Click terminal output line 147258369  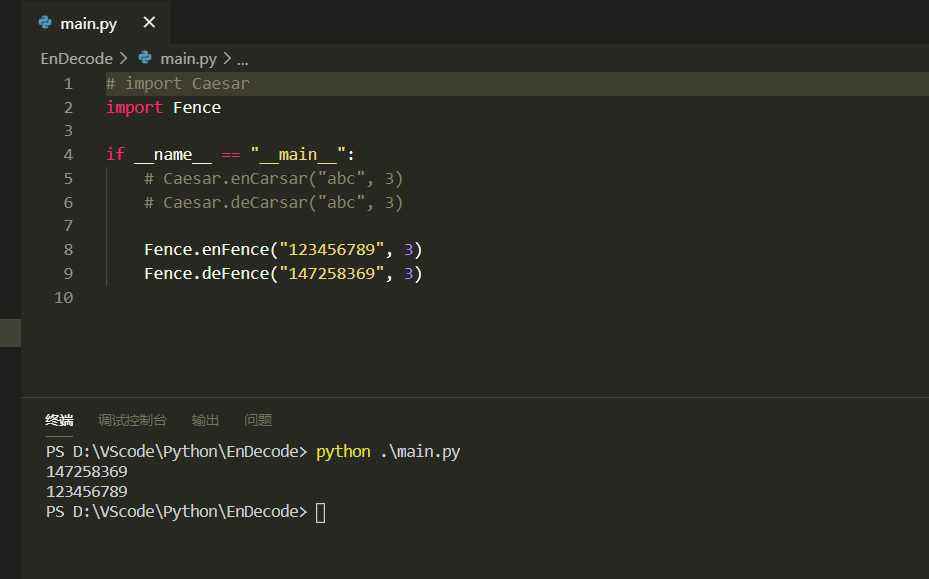coord(87,472)
